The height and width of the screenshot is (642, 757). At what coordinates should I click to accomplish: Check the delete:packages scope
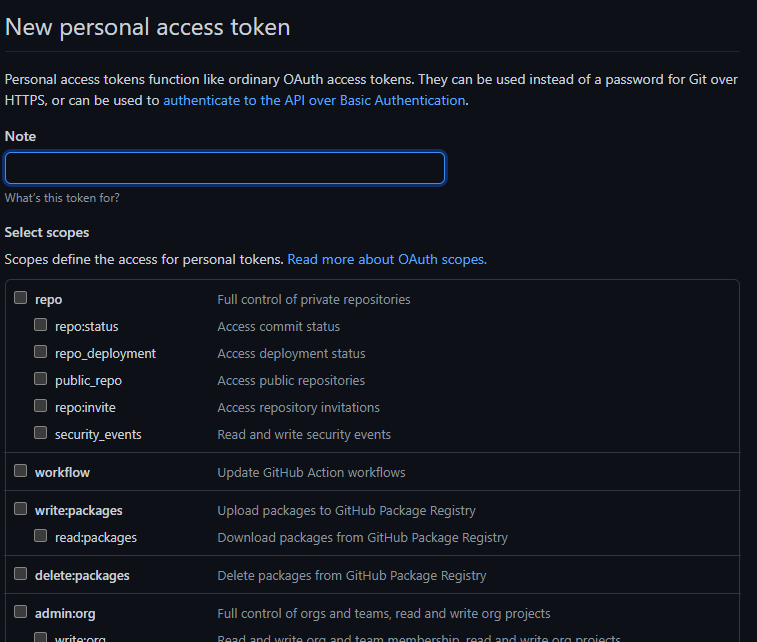pos(20,574)
